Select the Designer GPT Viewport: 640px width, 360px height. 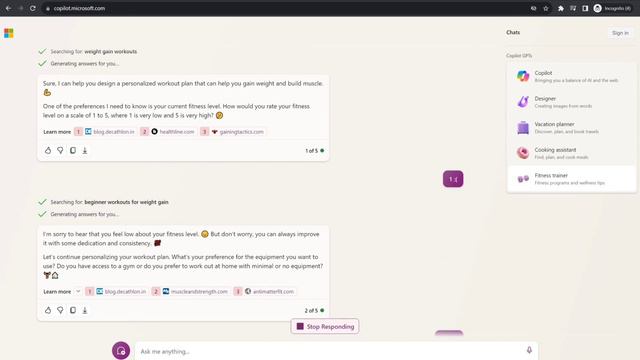[571, 102]
